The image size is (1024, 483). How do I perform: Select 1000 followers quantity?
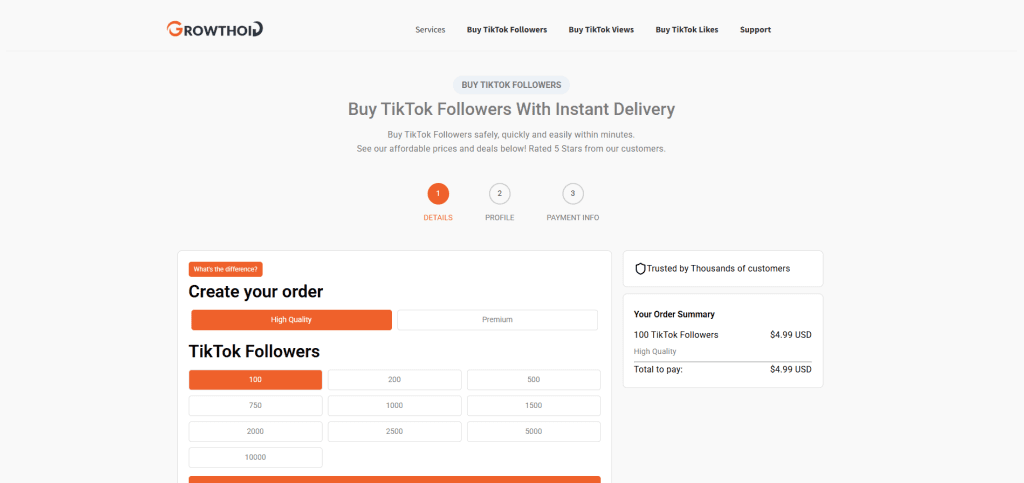pyautogui.click(x=394, y=406)
